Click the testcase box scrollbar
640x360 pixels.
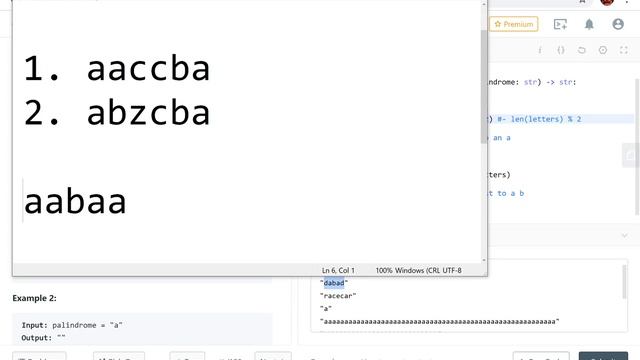coord(624,282)
